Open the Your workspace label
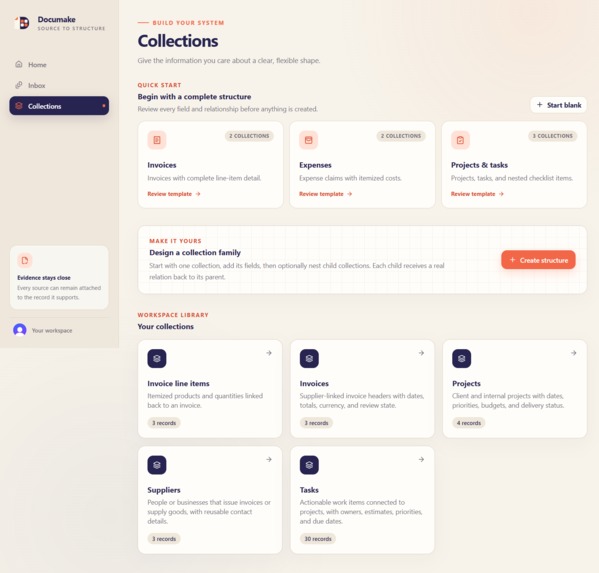The height and width of the screenshot is (573, 599). [52, 330]
